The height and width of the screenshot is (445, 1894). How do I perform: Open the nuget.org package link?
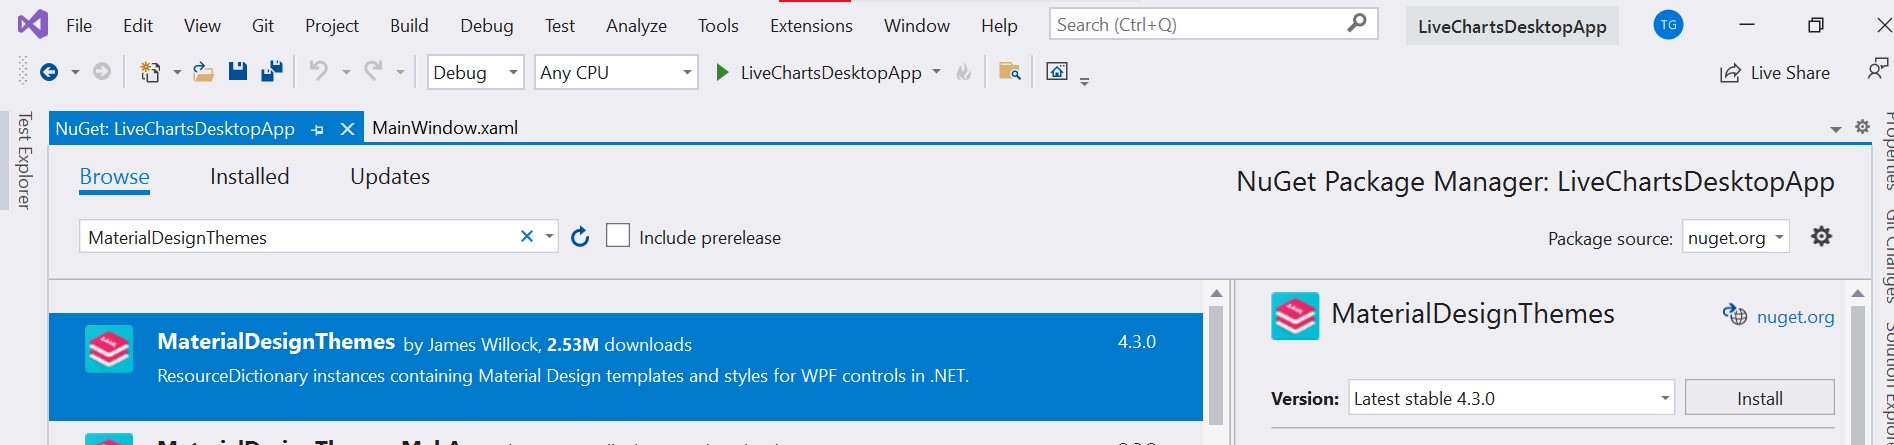1795,317
